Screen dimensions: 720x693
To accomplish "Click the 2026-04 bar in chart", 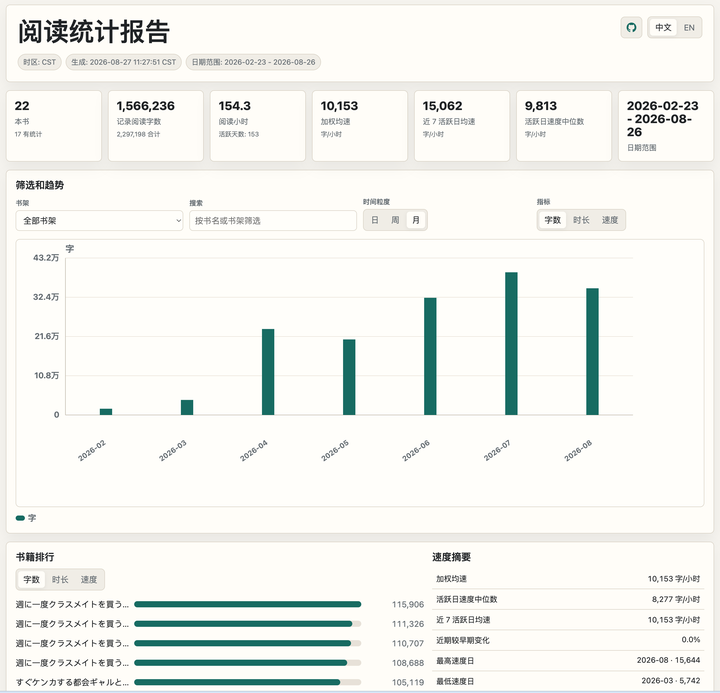I will click(x=268, y=372).
